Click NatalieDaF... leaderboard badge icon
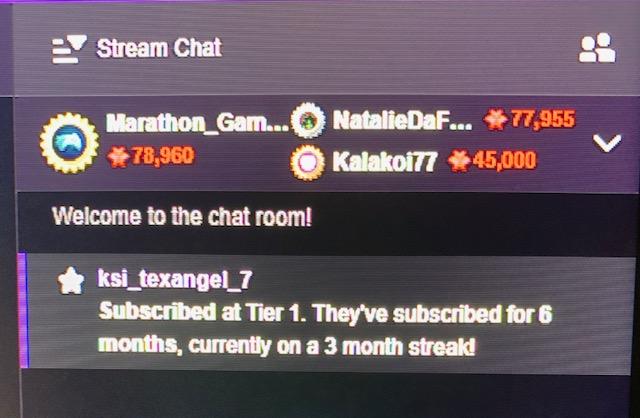Image resolution: width=640 pixels, height=418 pixels. click(308, 120)
